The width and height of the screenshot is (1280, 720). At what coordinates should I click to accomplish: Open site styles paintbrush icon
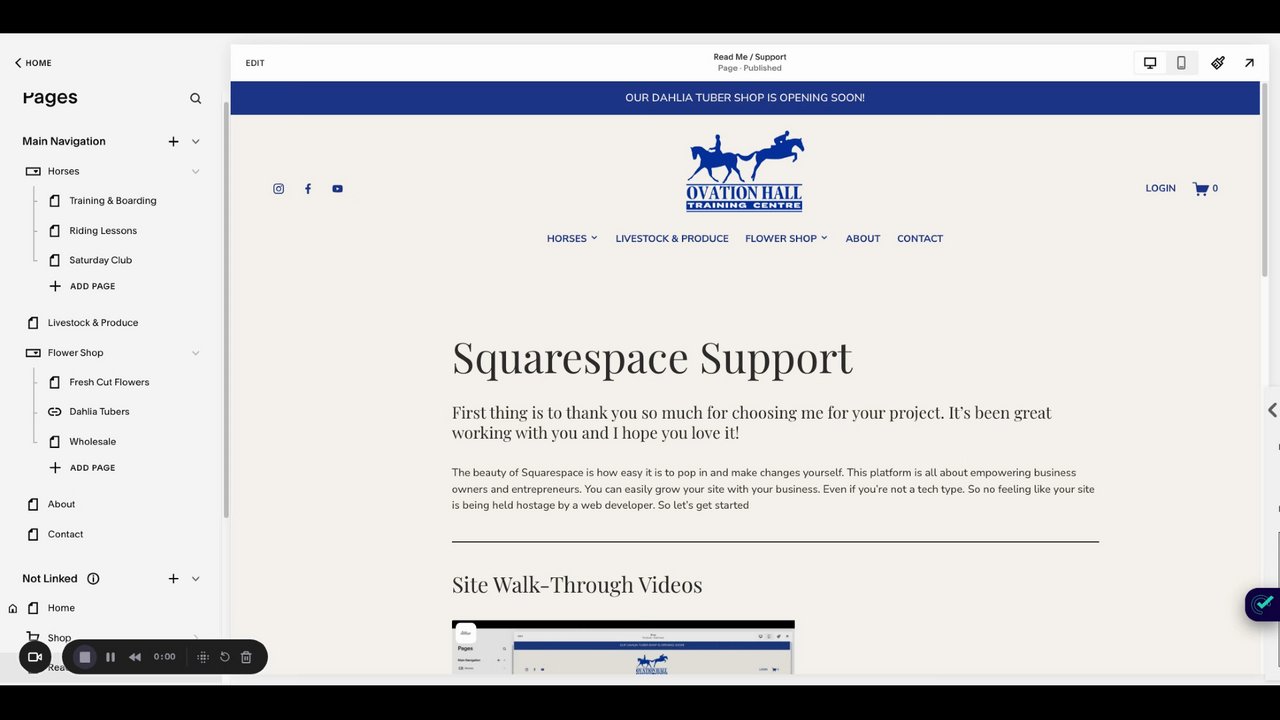tap(1218, 63)
